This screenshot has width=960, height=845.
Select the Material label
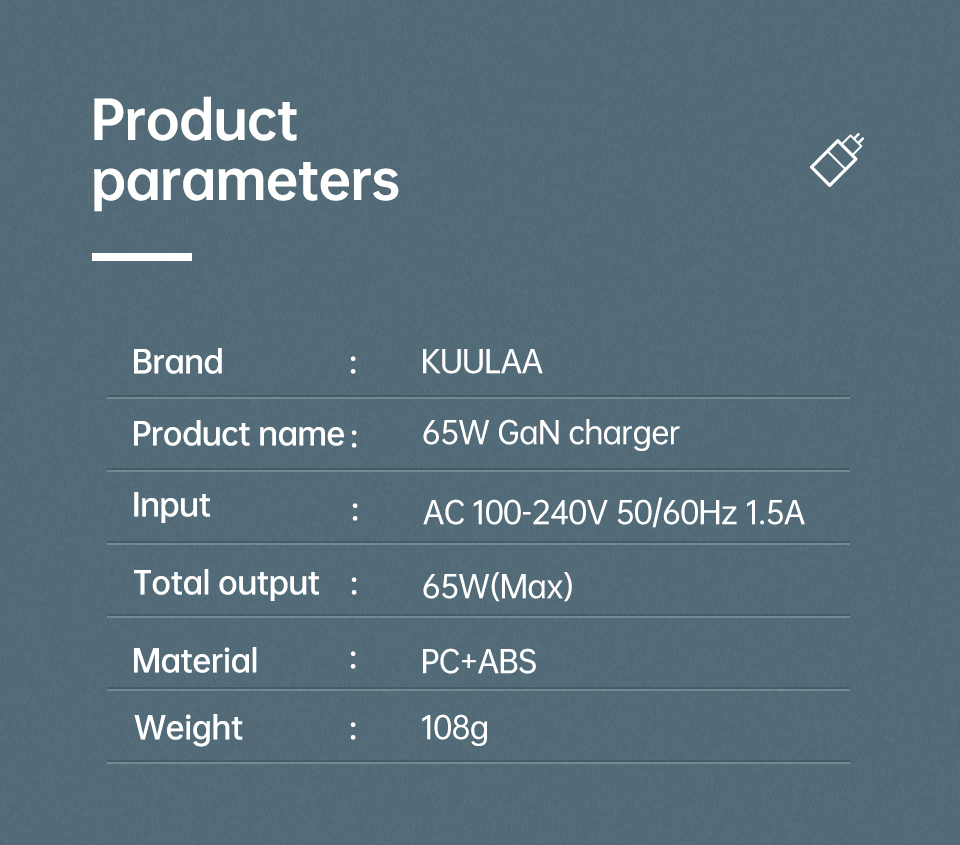click(x=195, y=661)
